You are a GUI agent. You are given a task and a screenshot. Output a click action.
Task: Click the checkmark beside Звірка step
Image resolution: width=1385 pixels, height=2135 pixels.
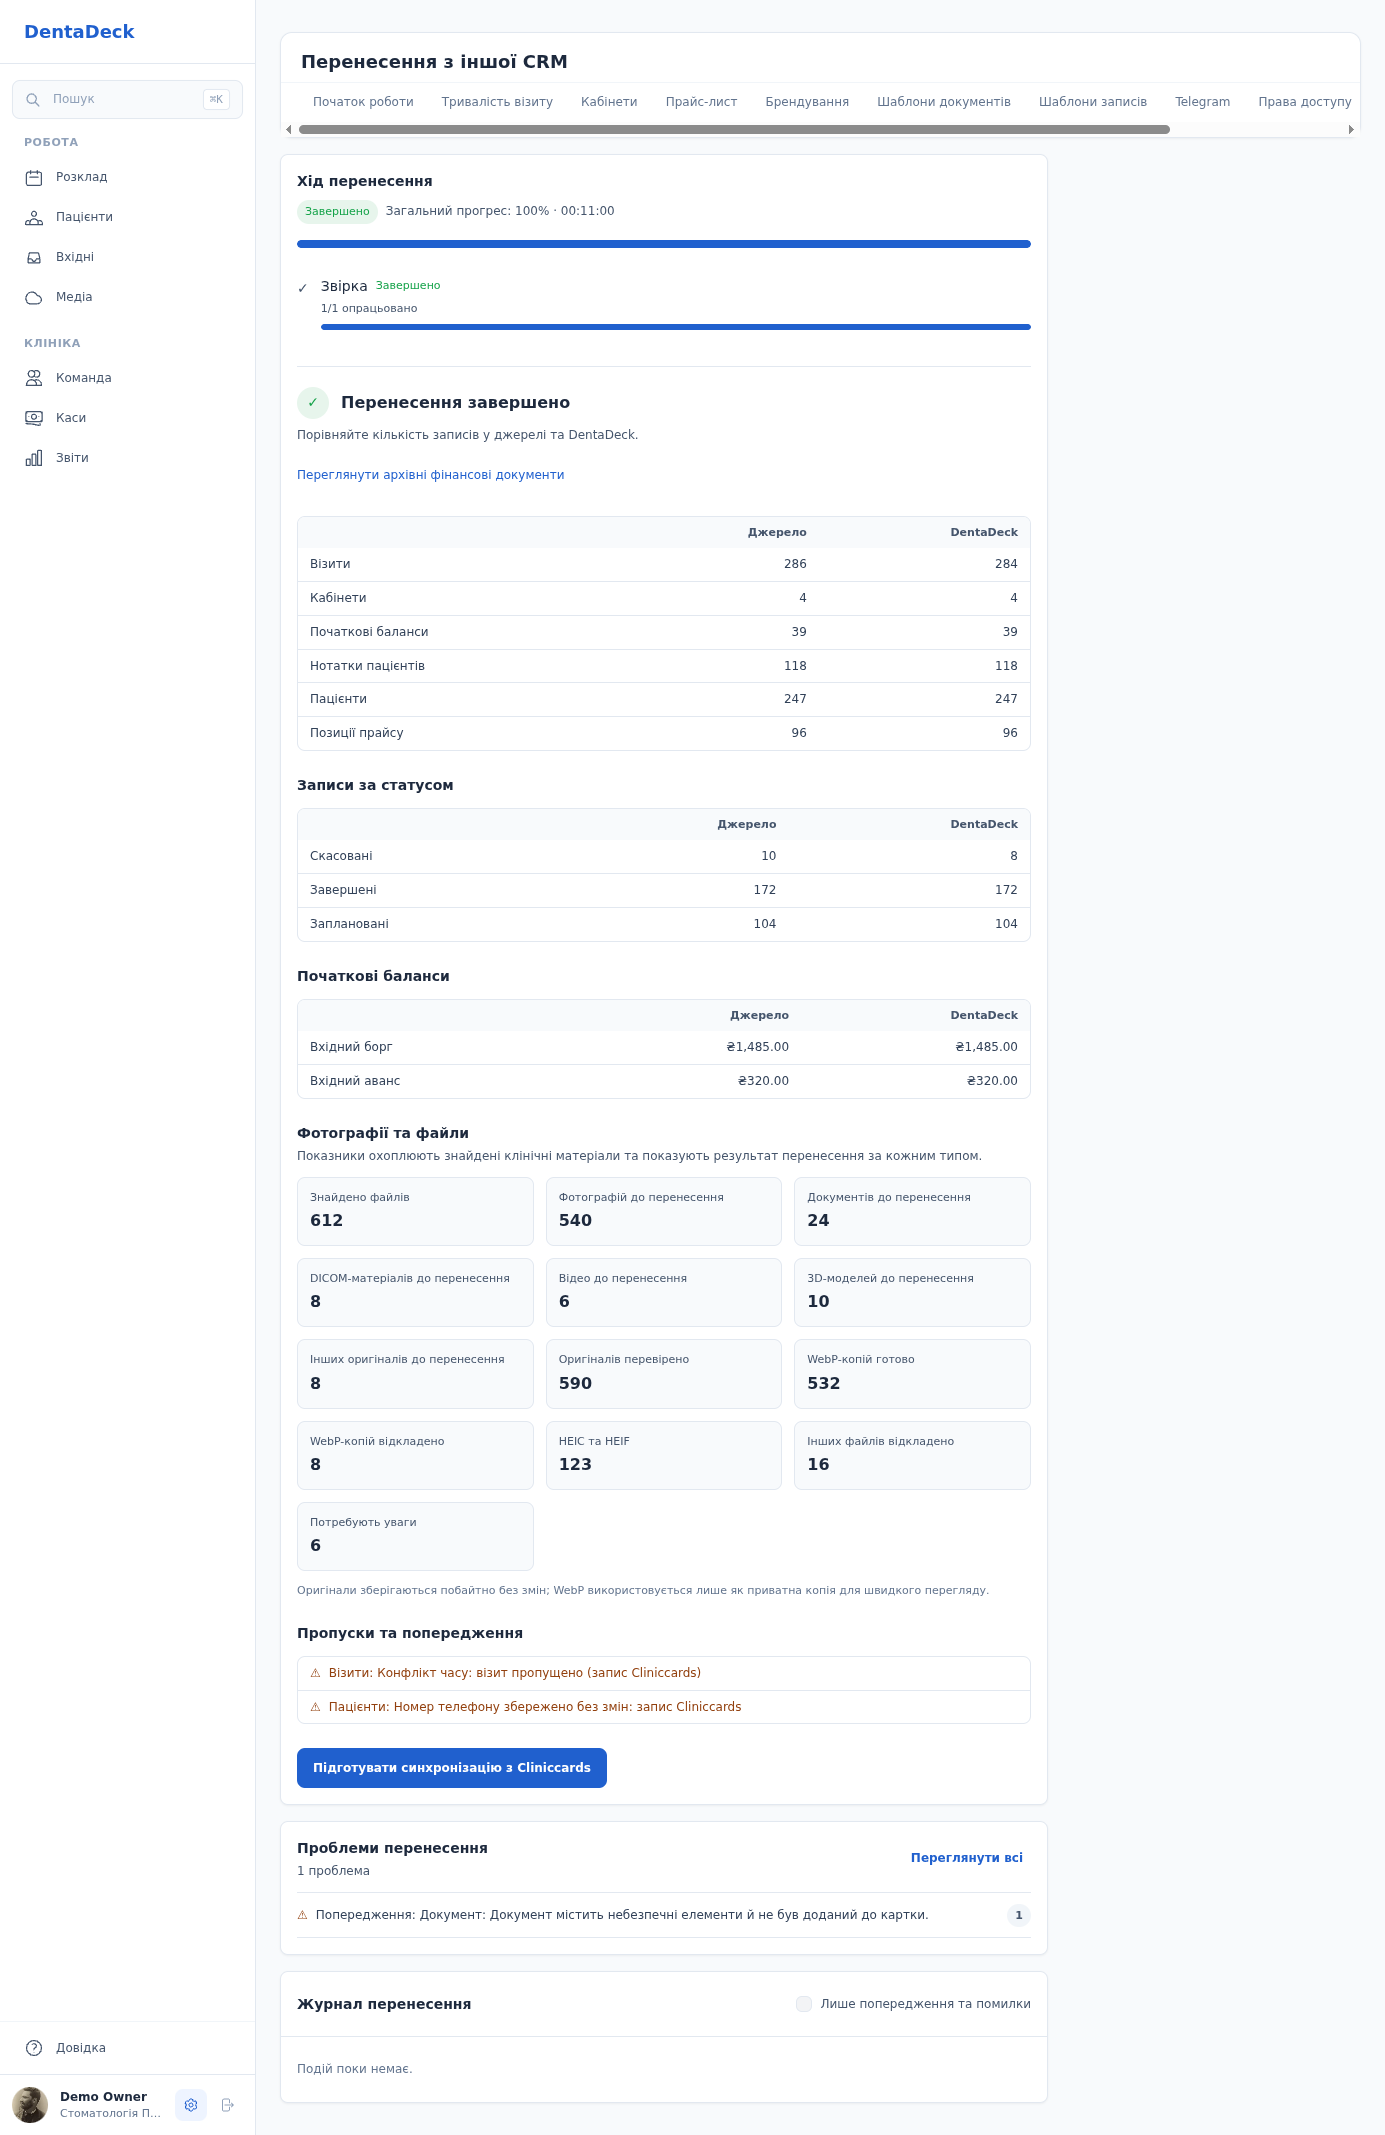click(x=303, y=288)
